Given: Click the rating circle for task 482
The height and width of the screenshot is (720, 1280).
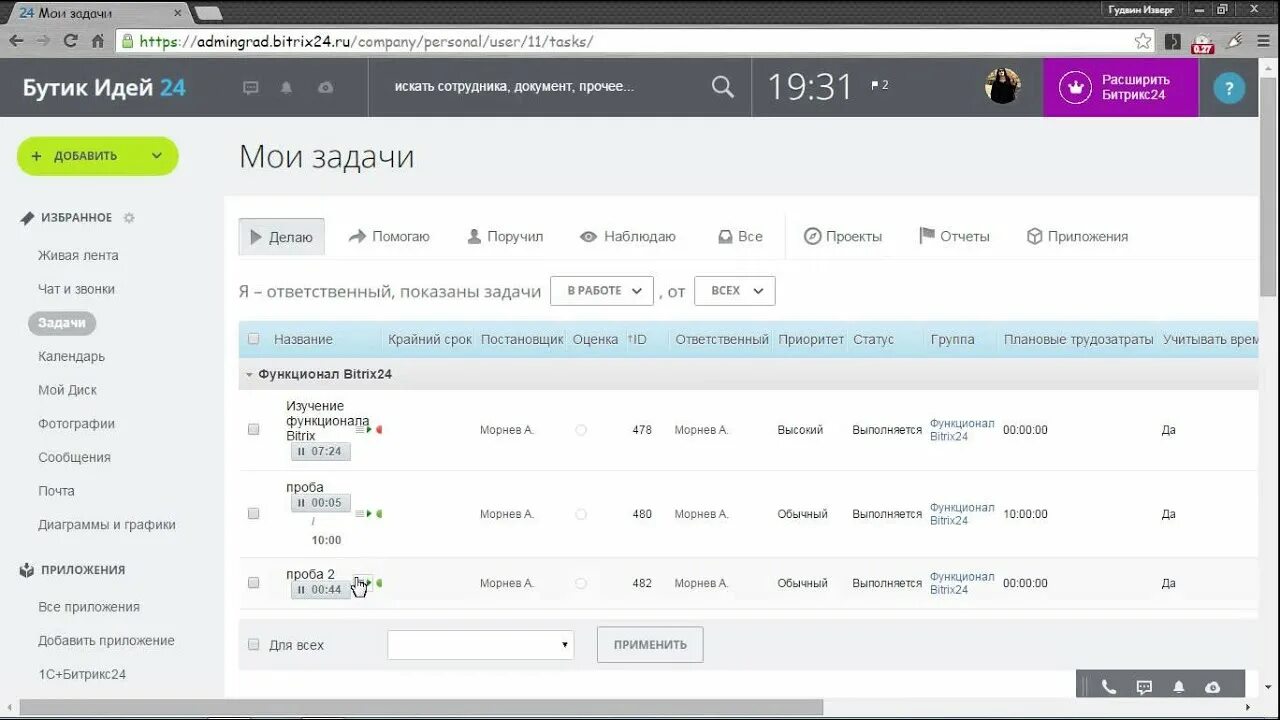Looking at the screenshot, I should click(581, 583).
